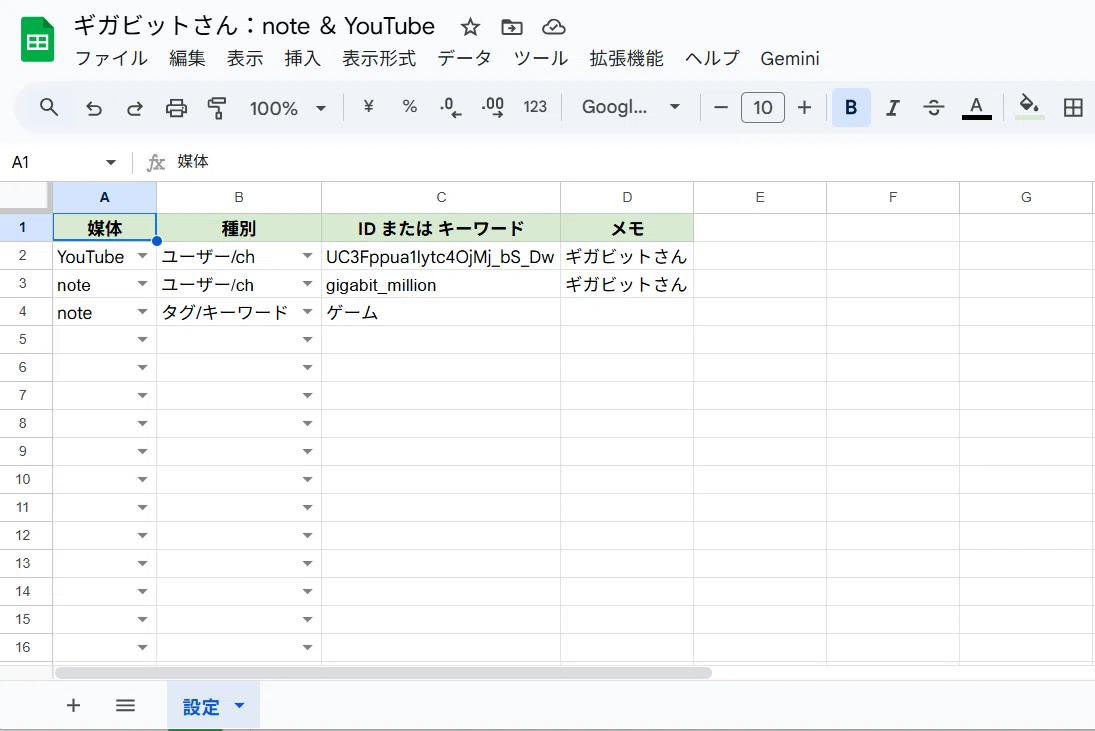
Task: Rename the document title ギガビットさん:note & YouTube
Action: 254,27
